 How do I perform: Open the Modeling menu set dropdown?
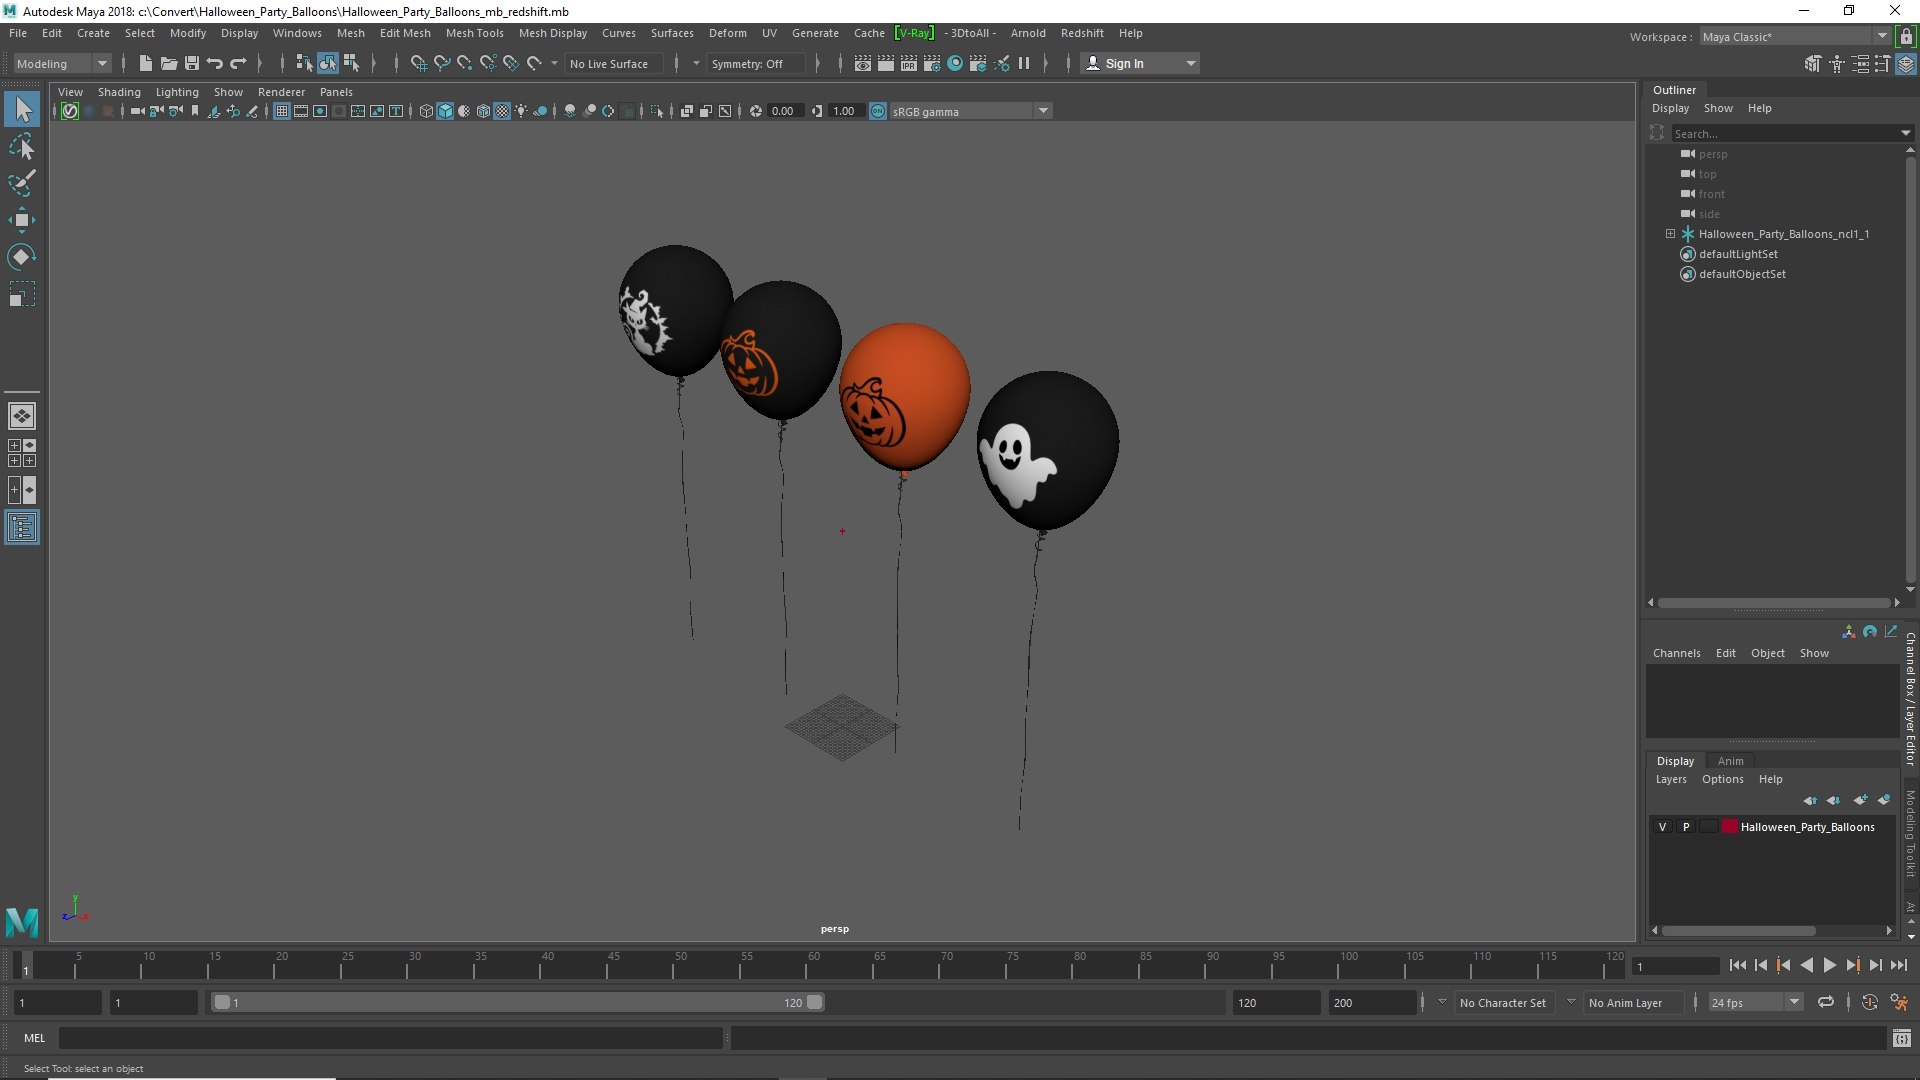pos(62,63)
